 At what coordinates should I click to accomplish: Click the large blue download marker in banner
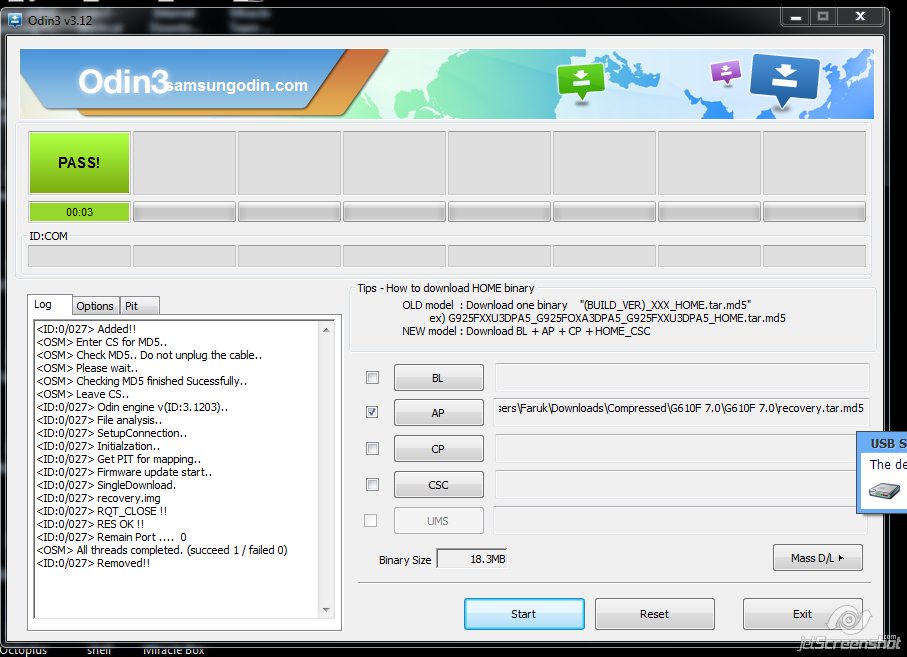click(x=784, y=80)
